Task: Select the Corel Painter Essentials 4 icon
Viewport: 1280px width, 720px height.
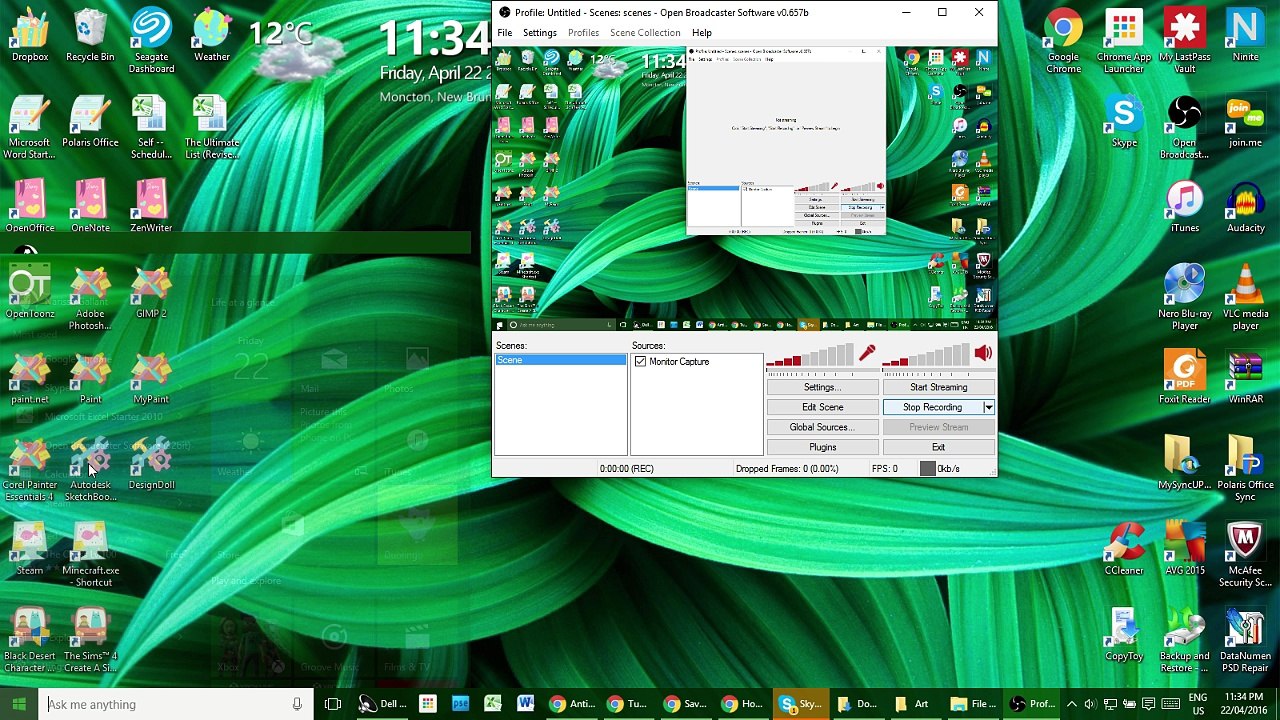Action: pyautogui.click(x=30, y=469)
